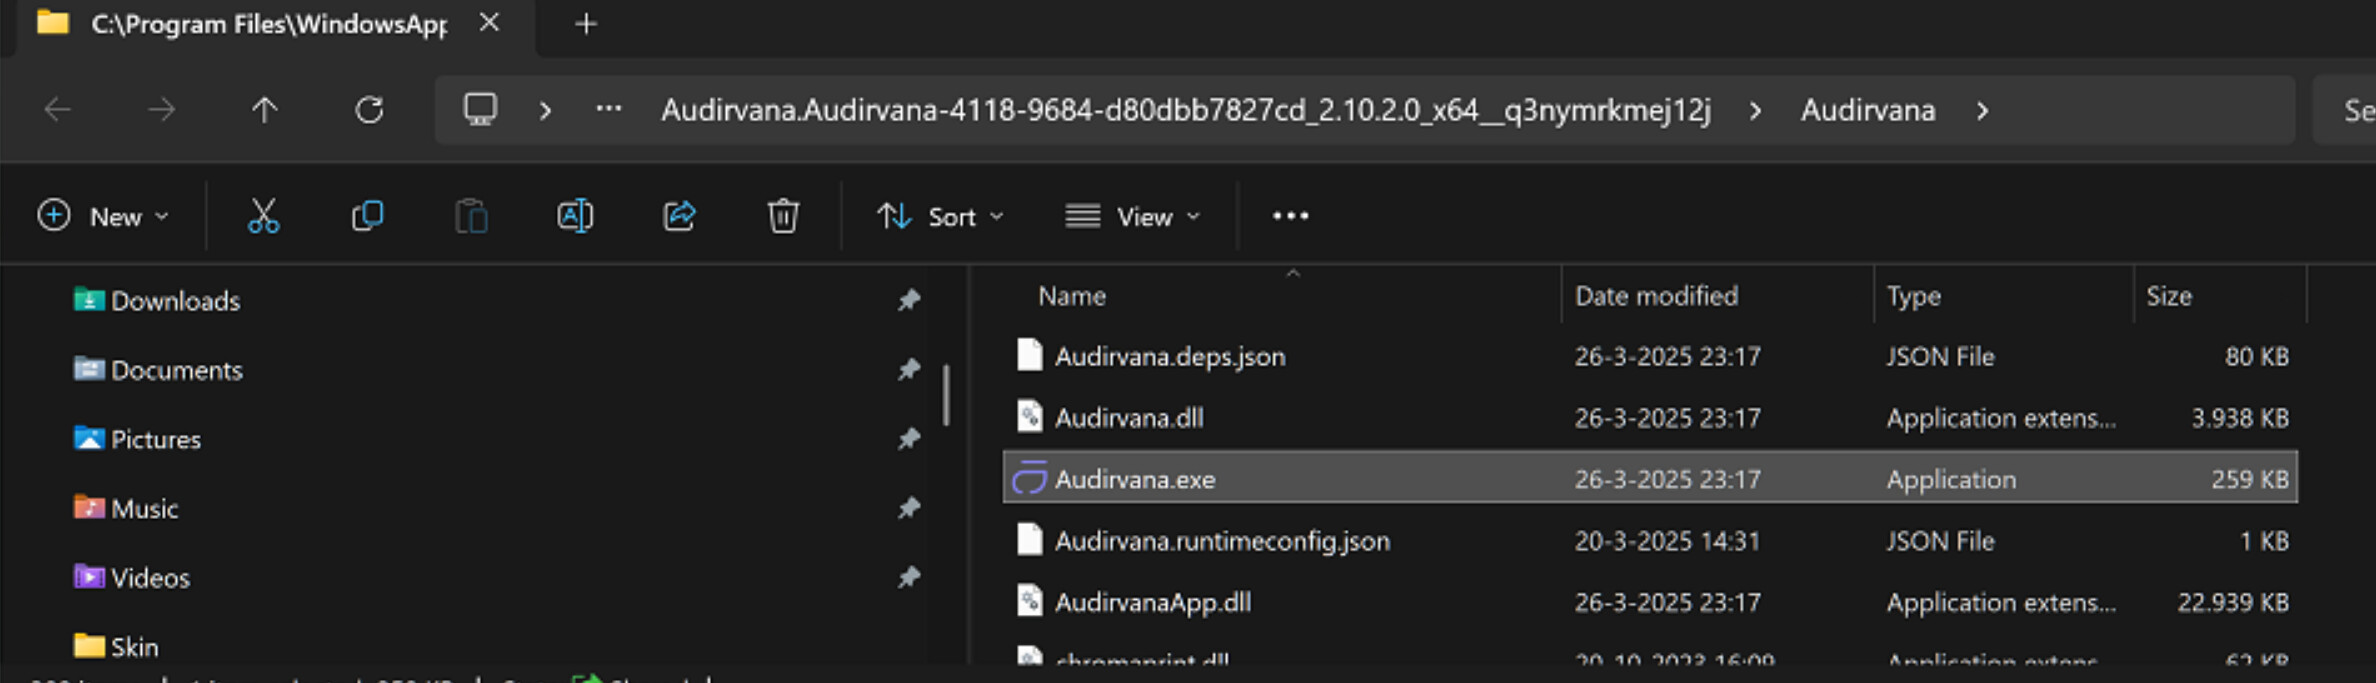Rename the selected file

[x=575, y=216]
